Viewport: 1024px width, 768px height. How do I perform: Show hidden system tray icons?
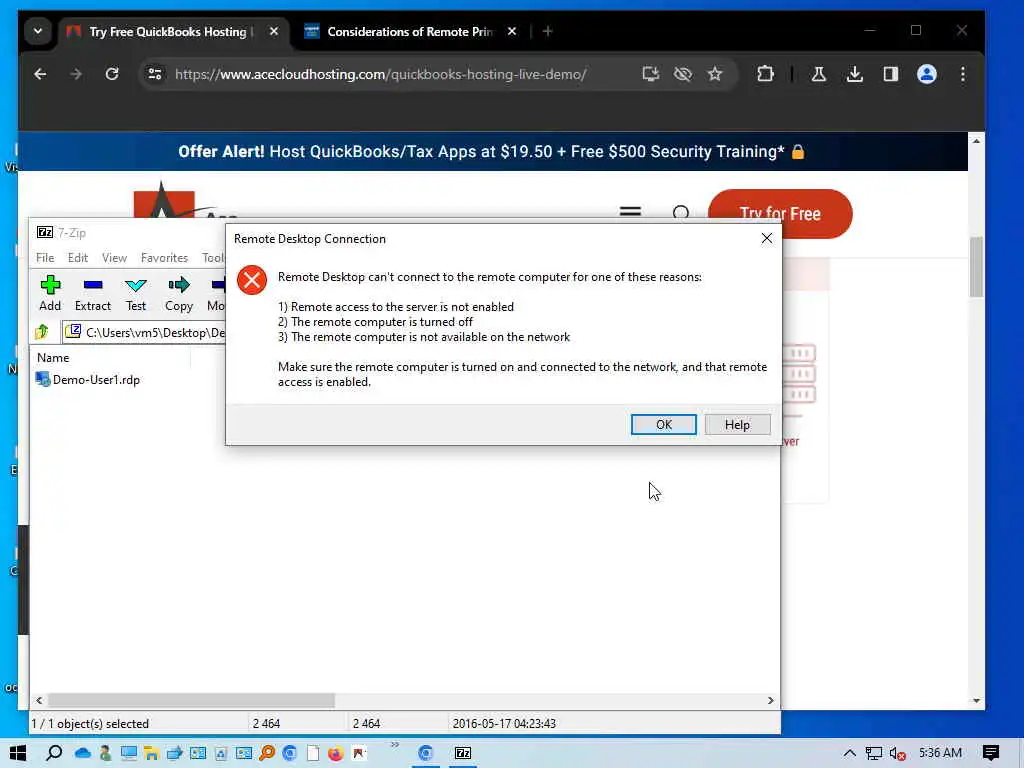click(x=849, y=753)
